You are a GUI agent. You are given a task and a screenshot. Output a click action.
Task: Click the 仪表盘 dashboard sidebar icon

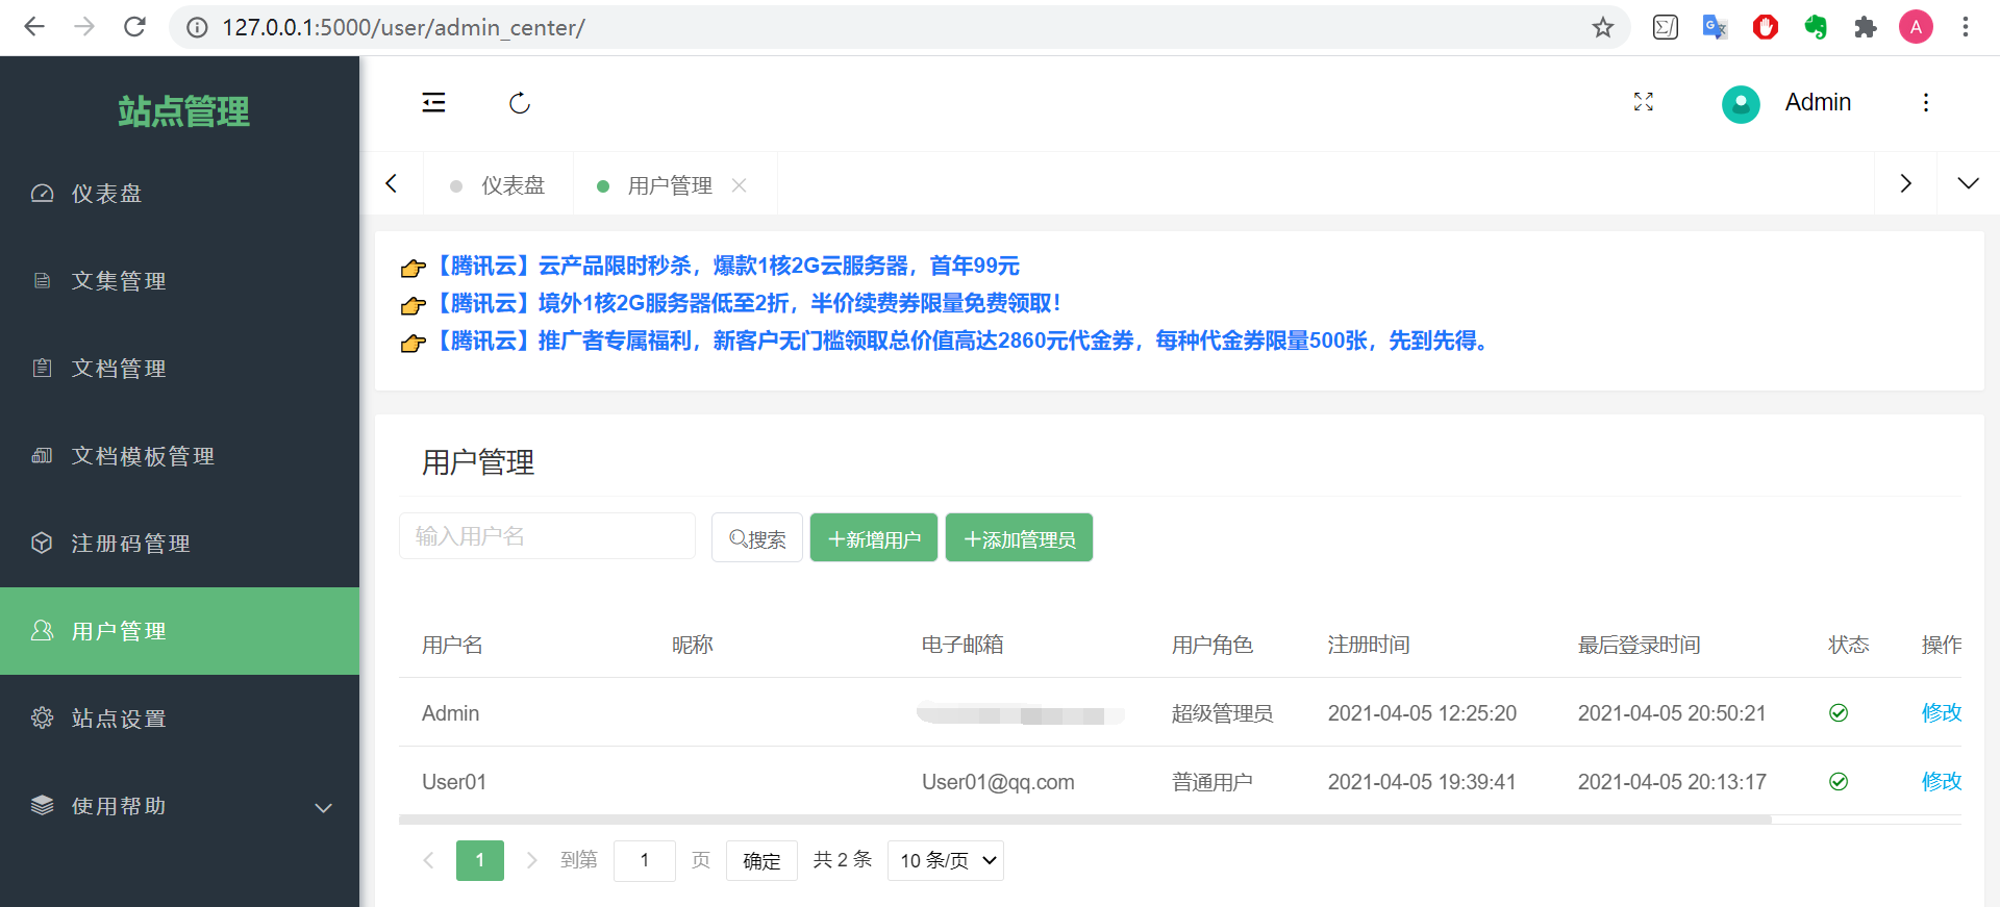42,193
